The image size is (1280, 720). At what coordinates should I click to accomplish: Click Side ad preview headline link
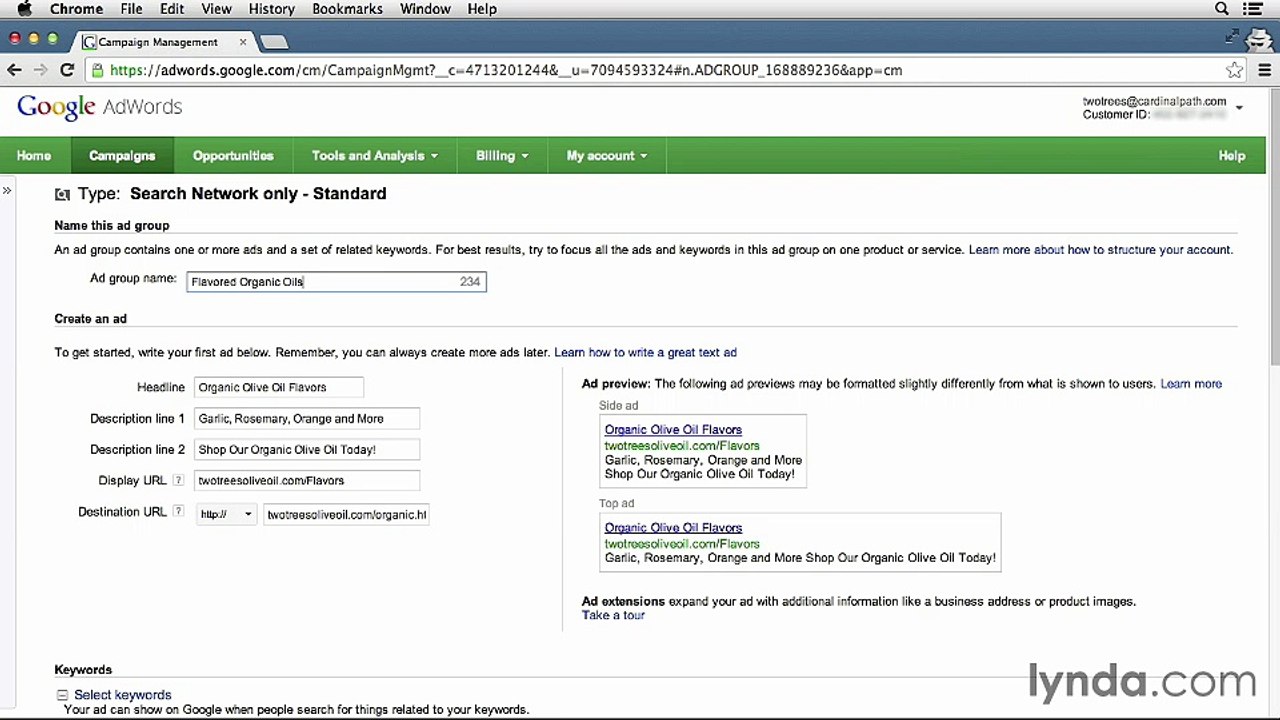(x=673, y=430)
